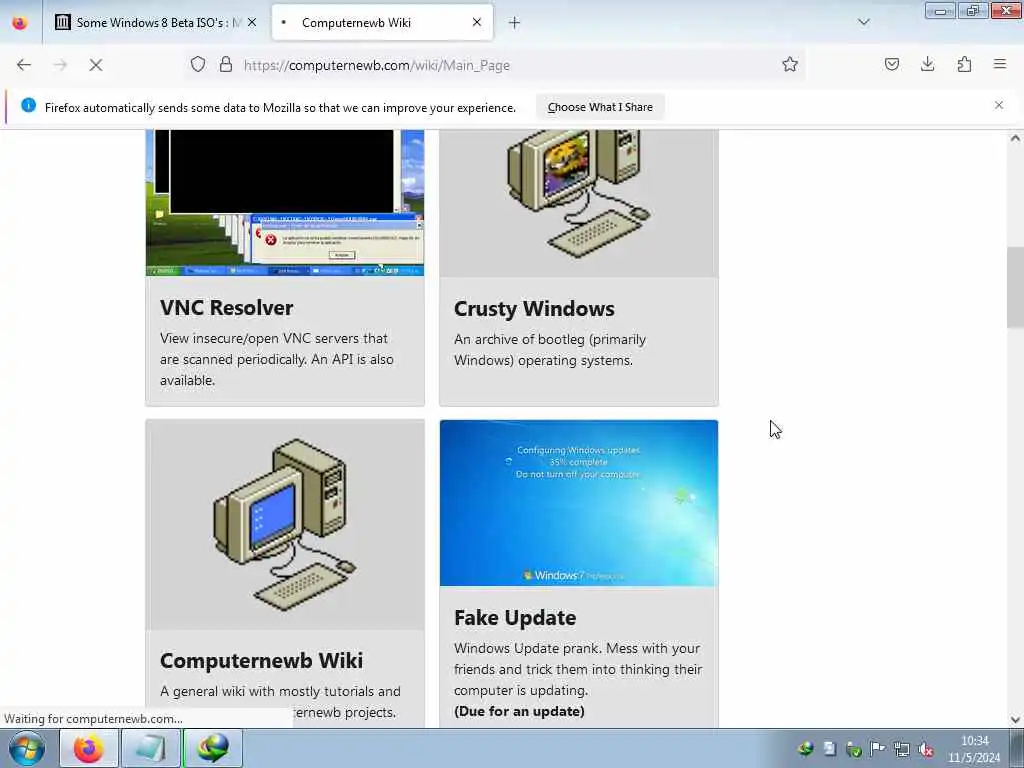
Task: Open the network connection tray icon
Action: click(x=902, y=749)
